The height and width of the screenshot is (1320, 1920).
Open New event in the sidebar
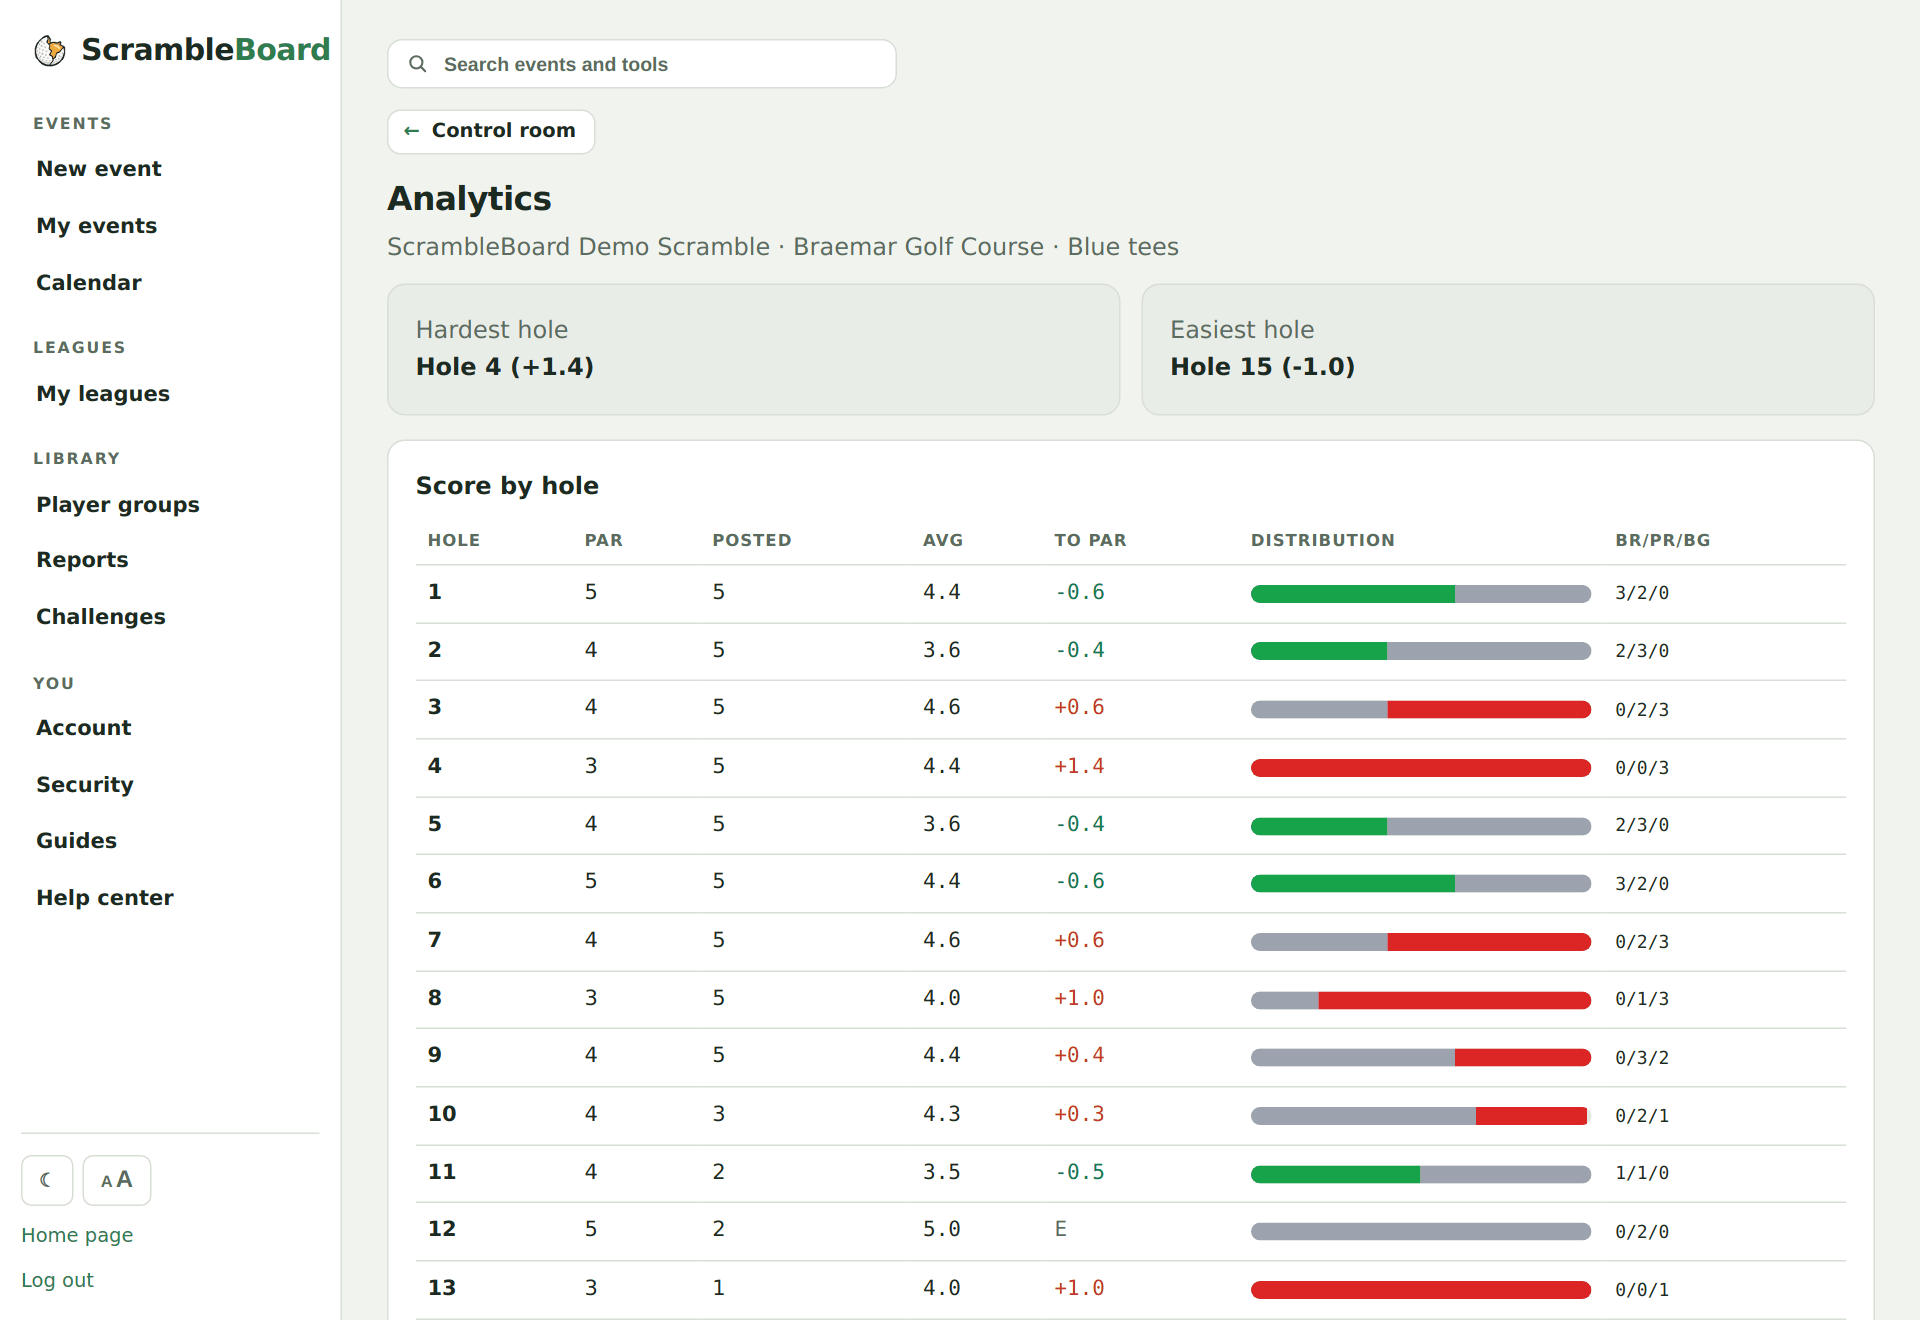[x=99, y=169]
